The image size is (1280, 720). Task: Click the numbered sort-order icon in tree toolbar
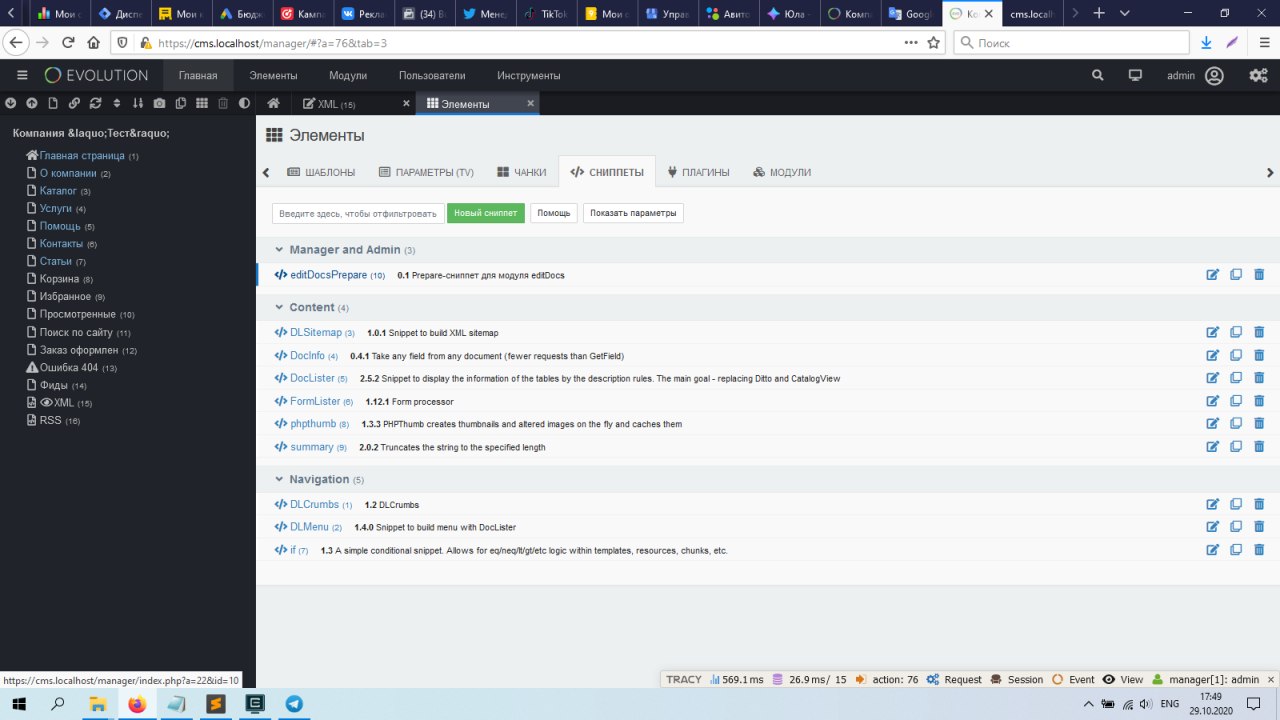point(138,103)
